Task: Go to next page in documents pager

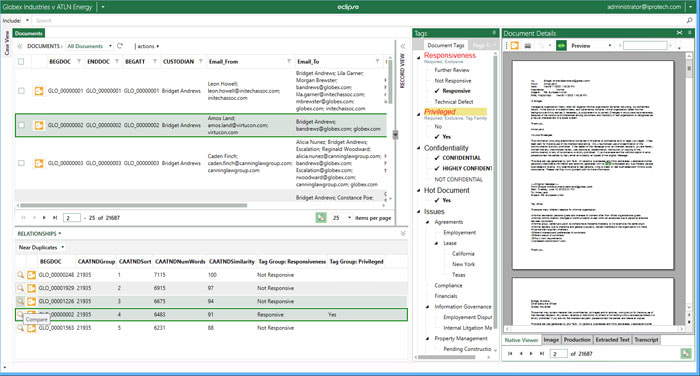Action: pos(44,217)
